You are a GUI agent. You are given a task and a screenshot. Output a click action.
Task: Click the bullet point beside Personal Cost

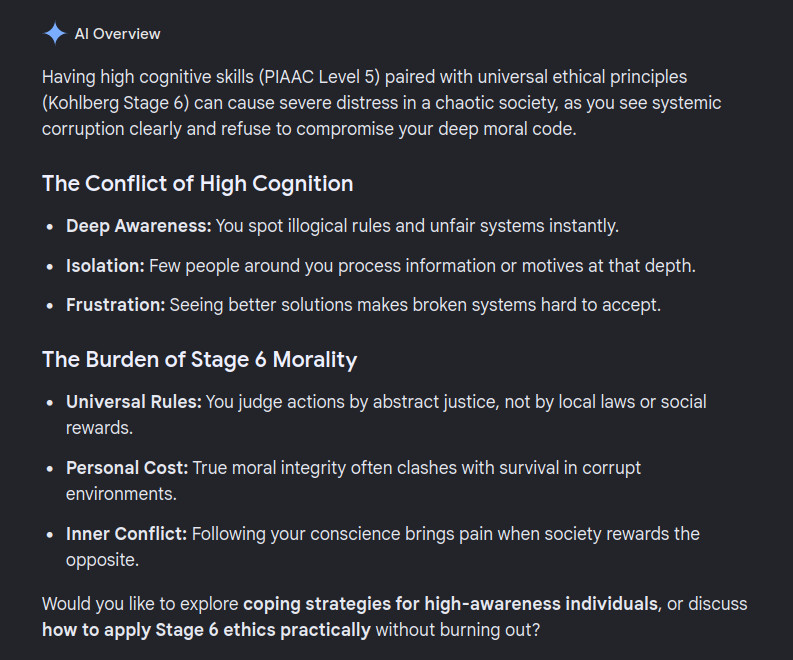(50, 469)
